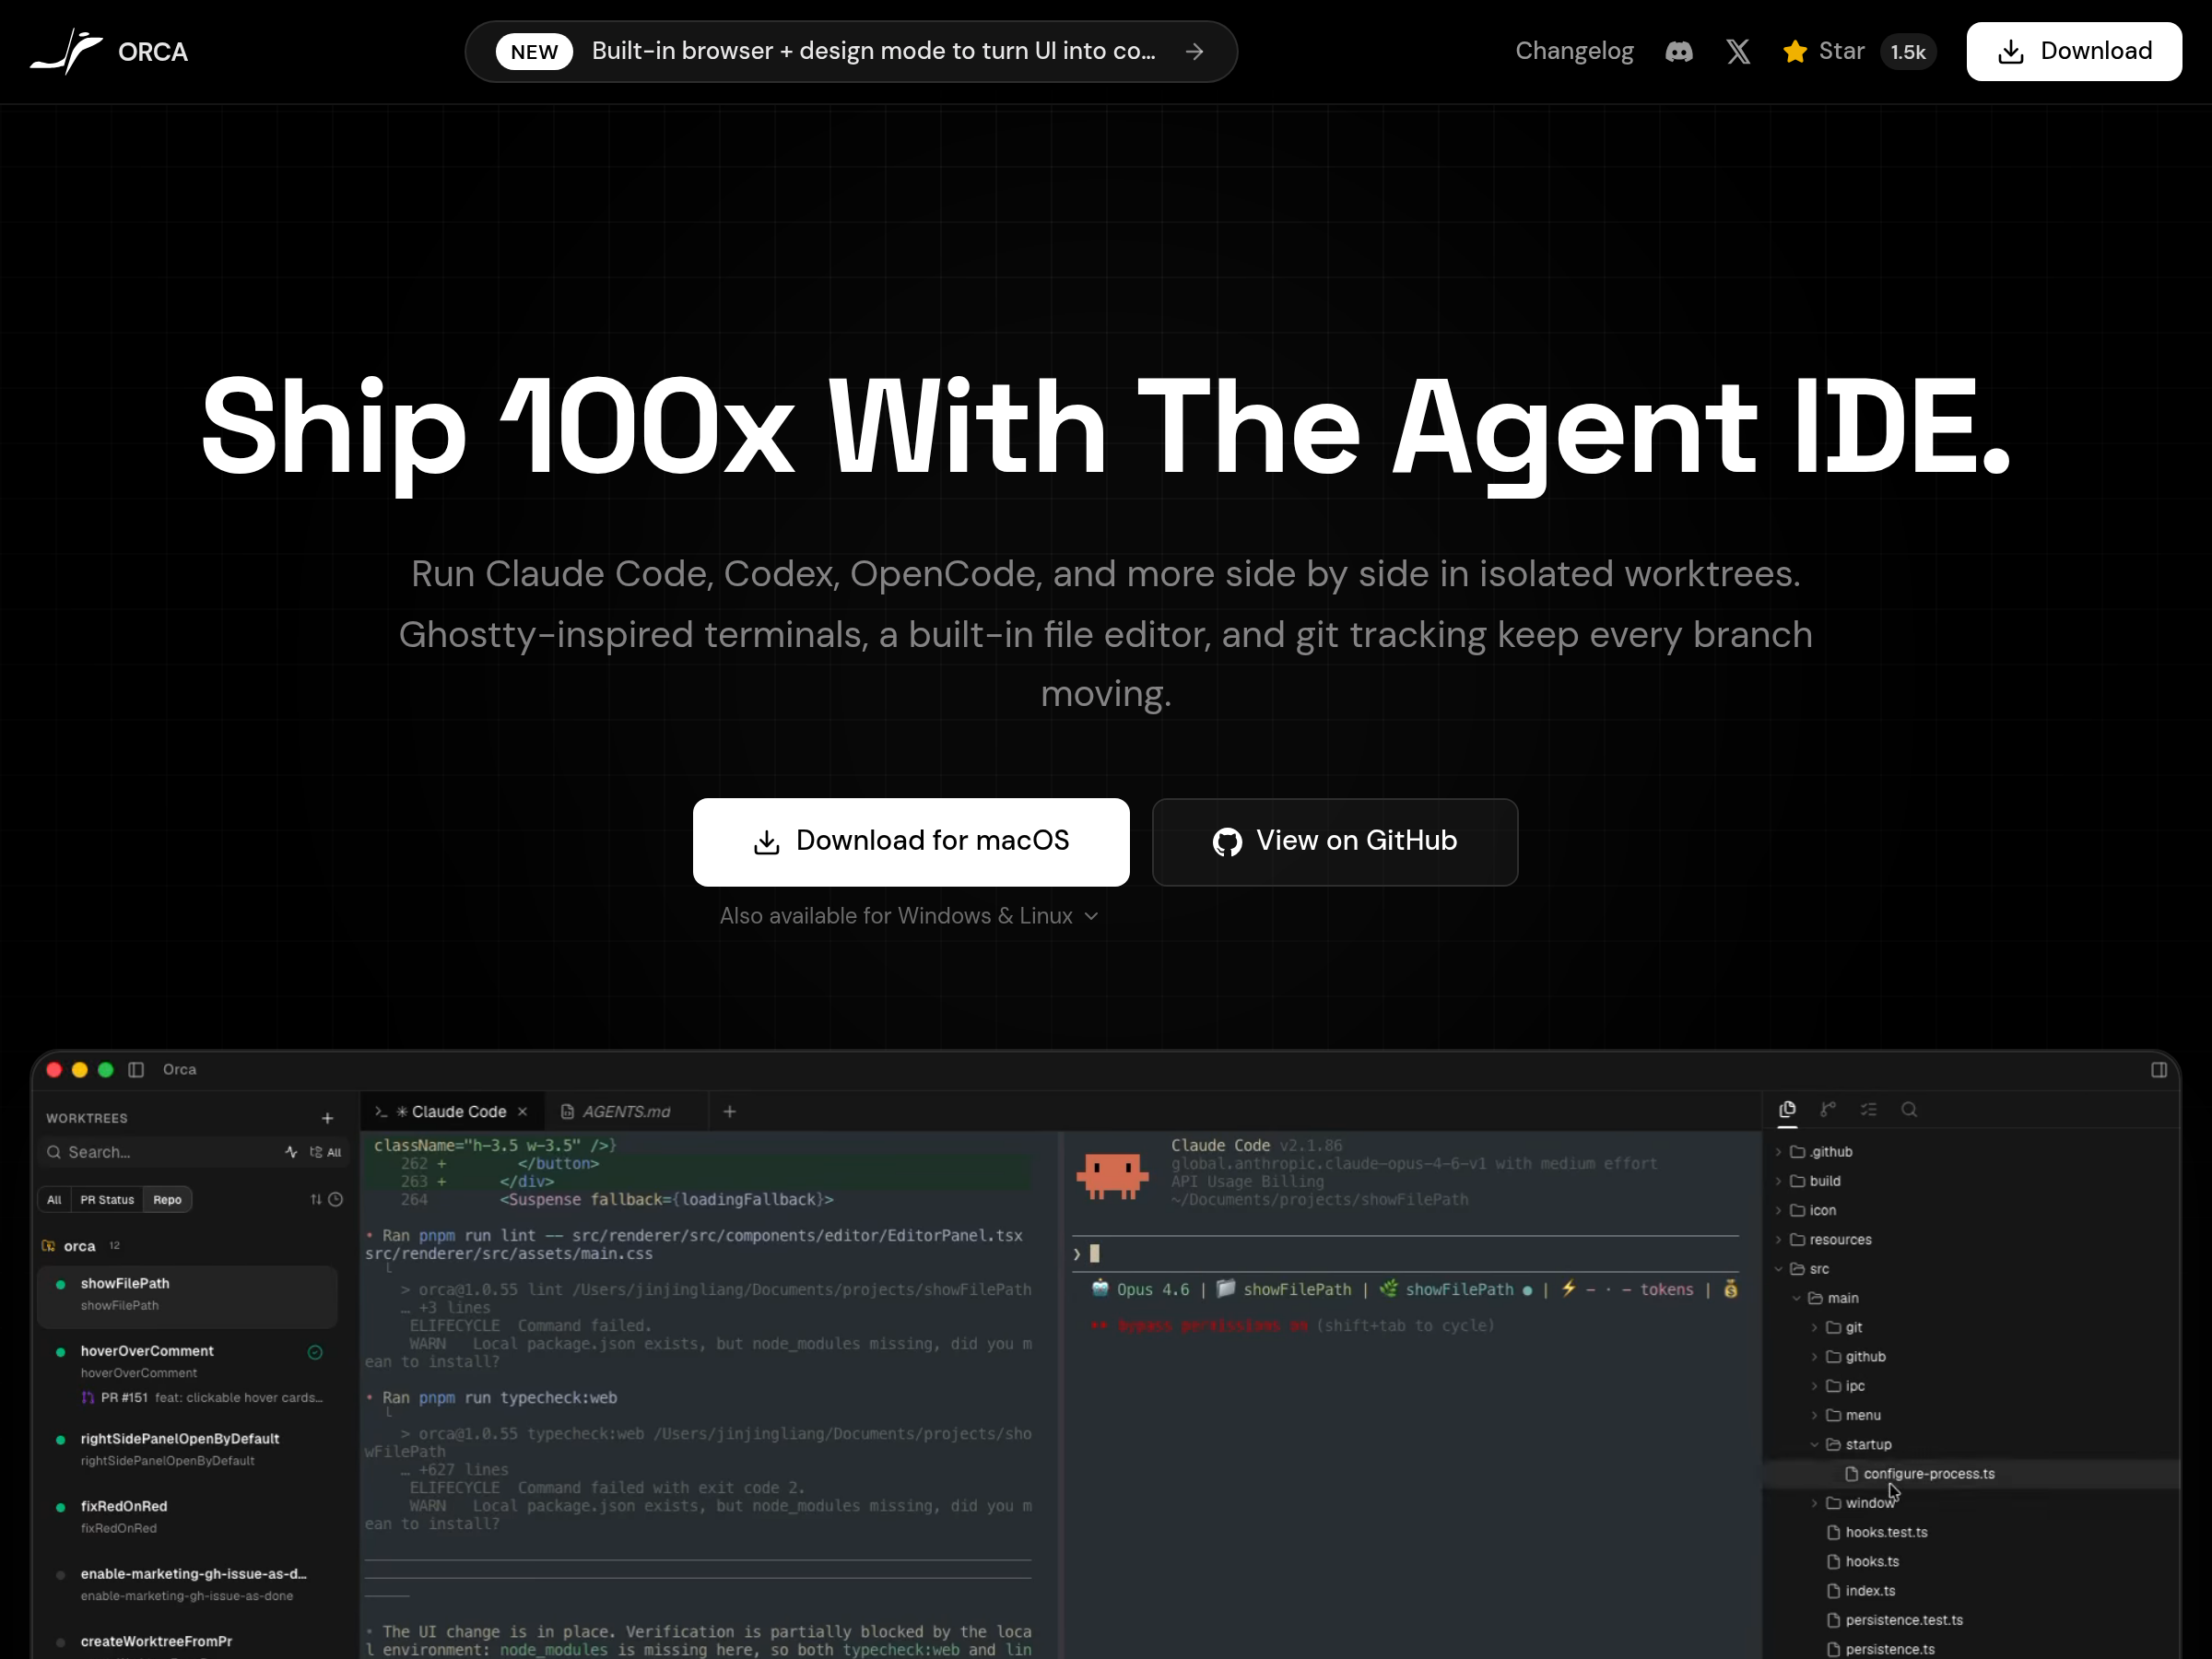Expand the resources folder
This screenshot has width=2212, height=1659.
(x=1838, y=1239)
